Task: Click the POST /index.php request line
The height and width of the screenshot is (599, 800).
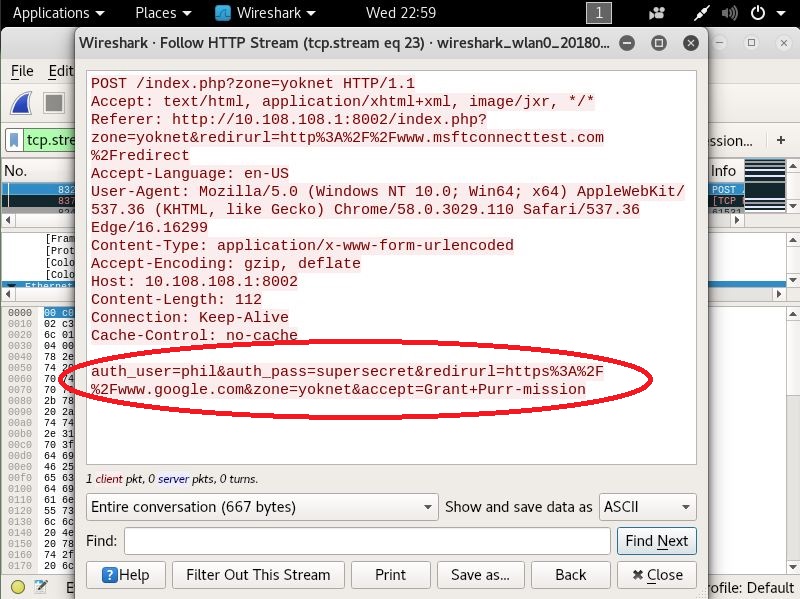Action: tap(253, 83)
